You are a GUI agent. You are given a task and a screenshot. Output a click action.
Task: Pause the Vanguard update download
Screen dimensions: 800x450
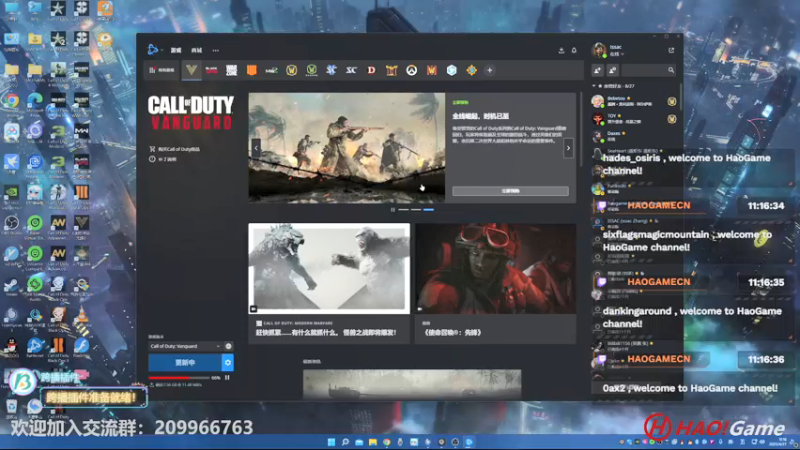(x=227, y=378)
